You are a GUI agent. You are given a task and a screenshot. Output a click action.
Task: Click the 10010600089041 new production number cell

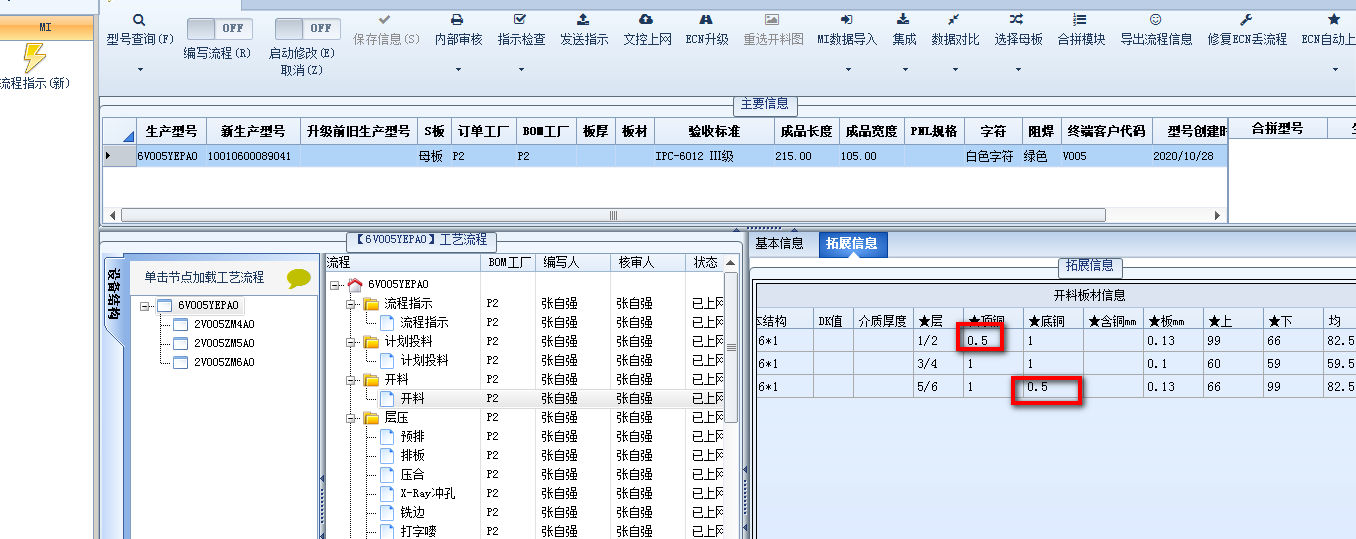click(253, 156)
